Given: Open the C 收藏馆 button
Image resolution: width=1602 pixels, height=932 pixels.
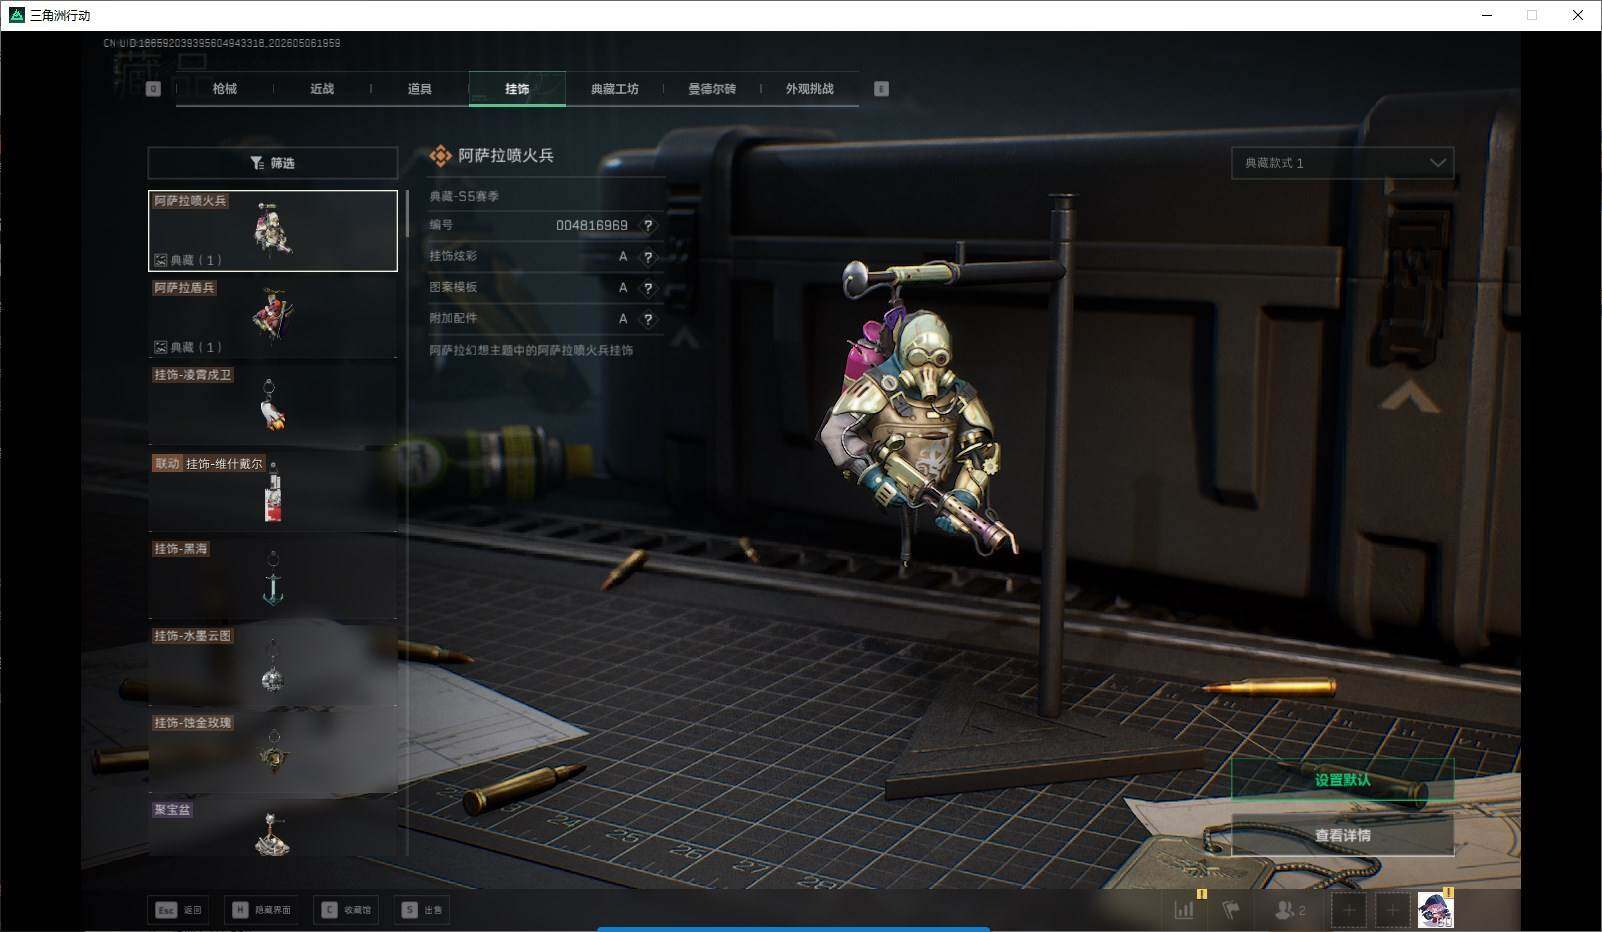Looking at the screenshot, I should click(346, 910).
